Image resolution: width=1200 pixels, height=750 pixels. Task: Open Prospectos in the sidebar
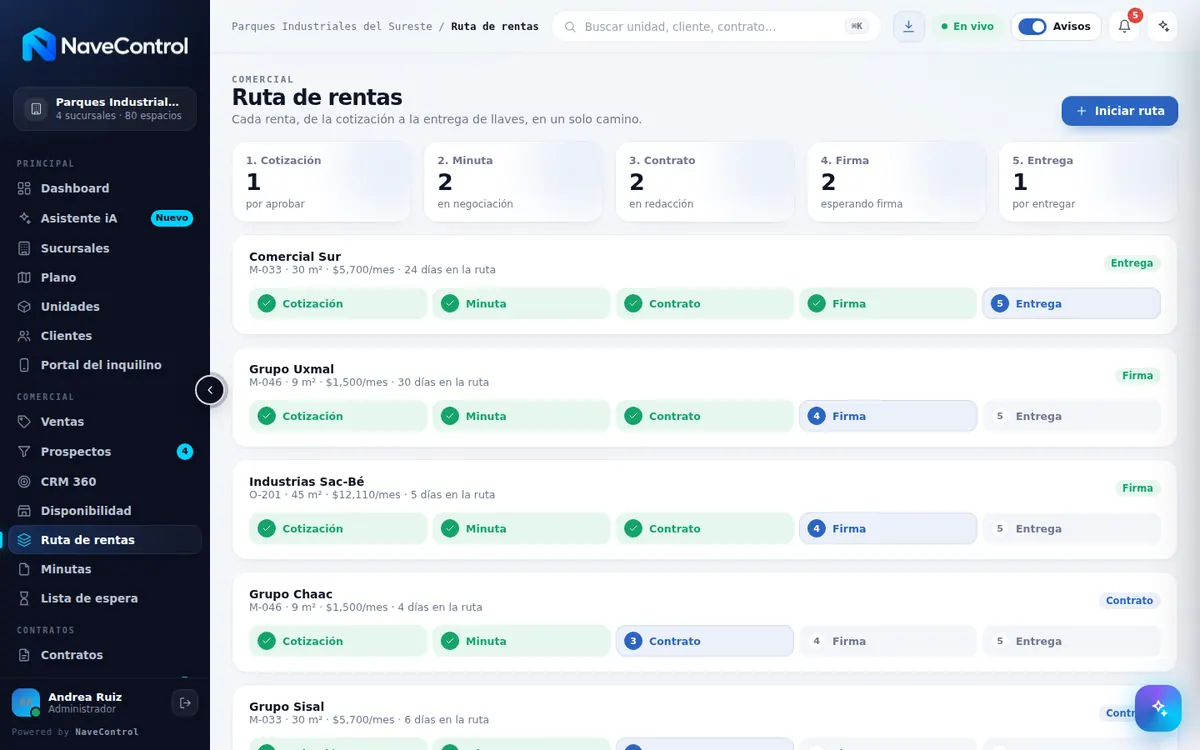tap(105, 452)
